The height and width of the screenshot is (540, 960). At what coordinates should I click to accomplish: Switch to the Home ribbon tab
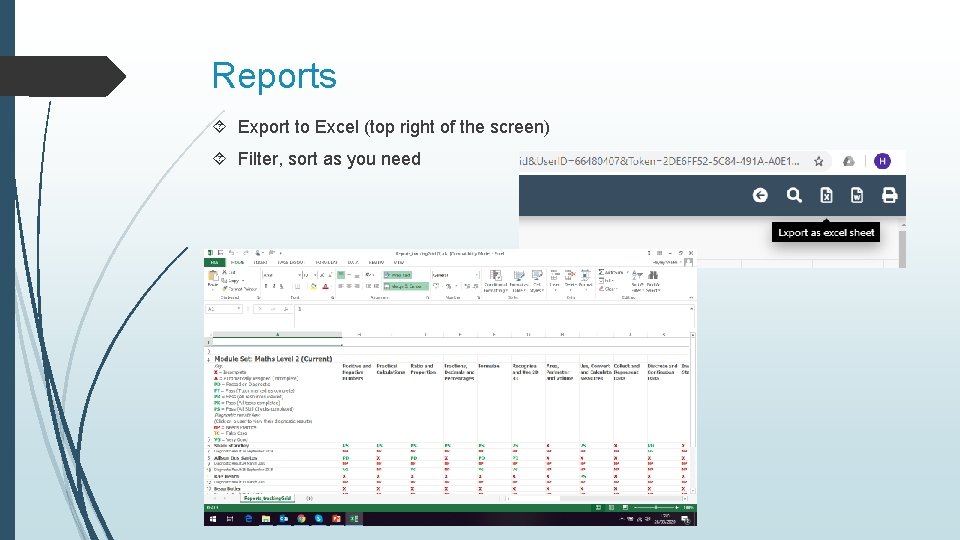[237, 262]
